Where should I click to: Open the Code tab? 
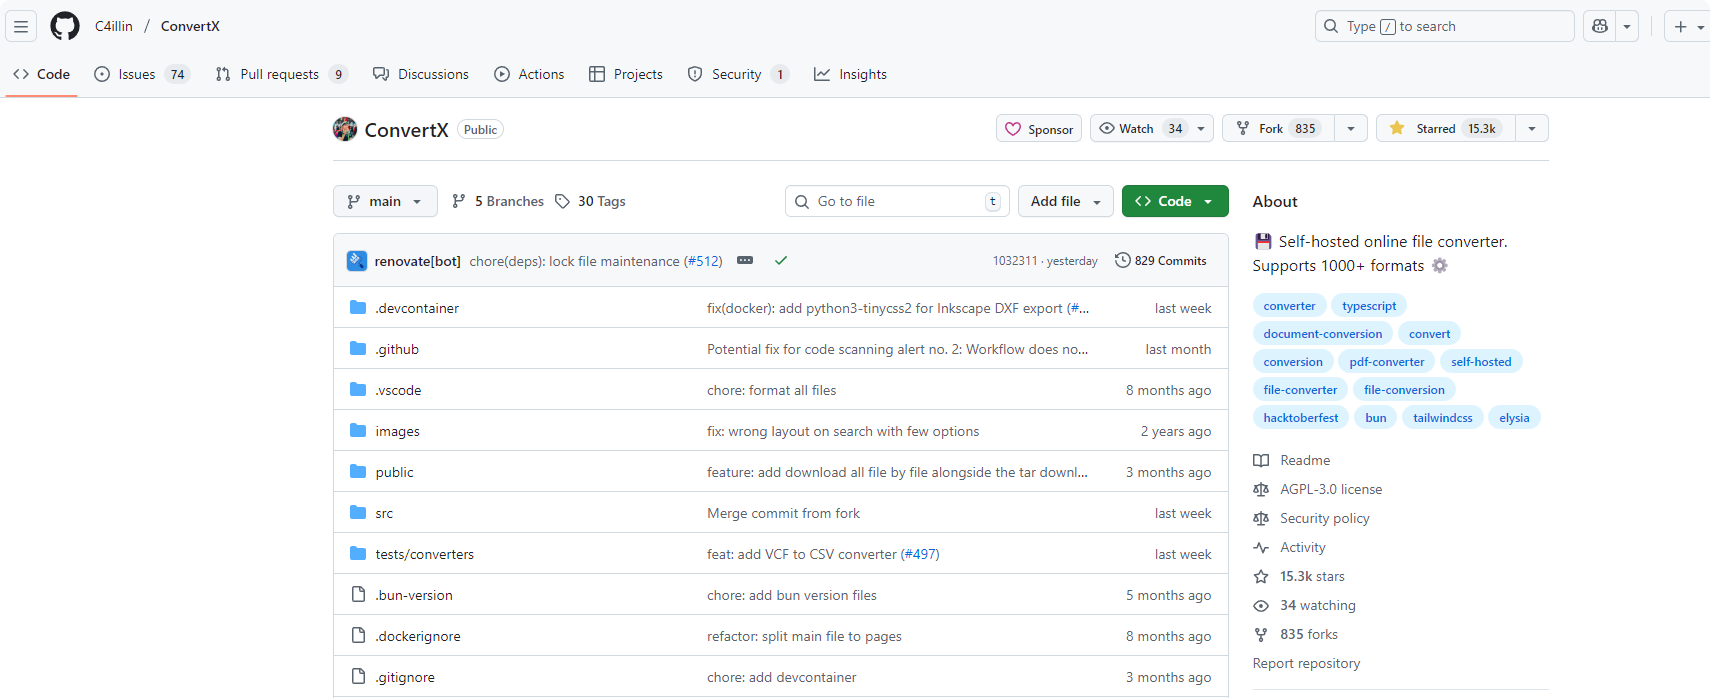pos(41,74)
